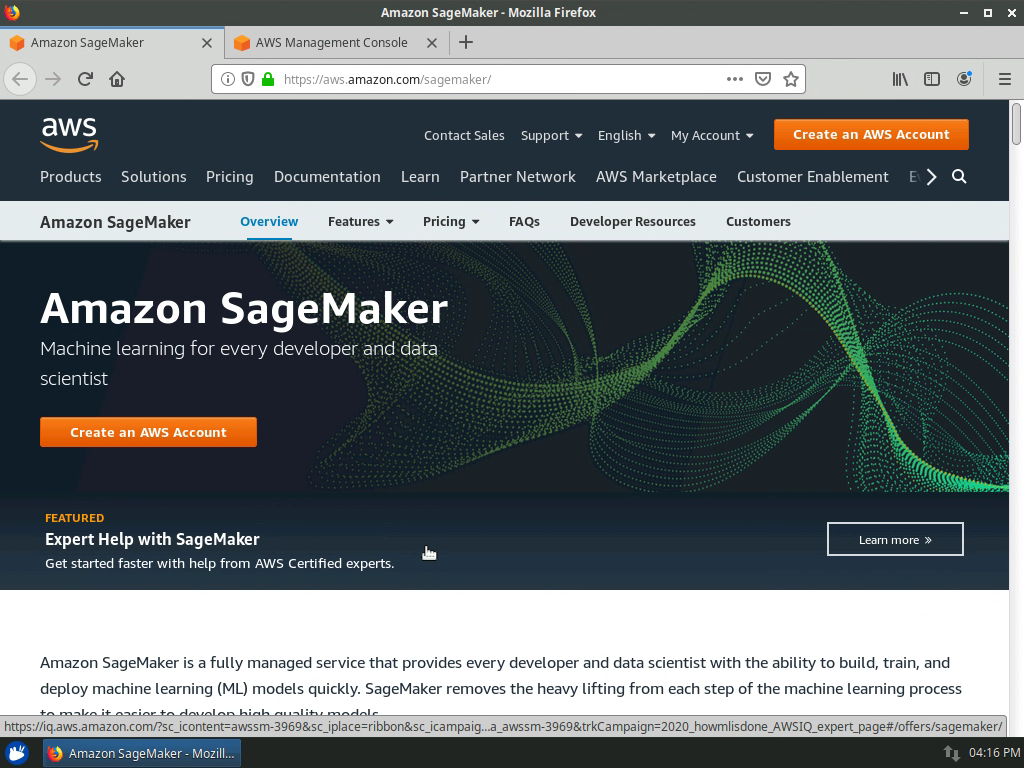Image resolution: width=1024 pixels, height=768 pixels.
Task: Open the desktop start menu icon
Action: pos(17,753)
